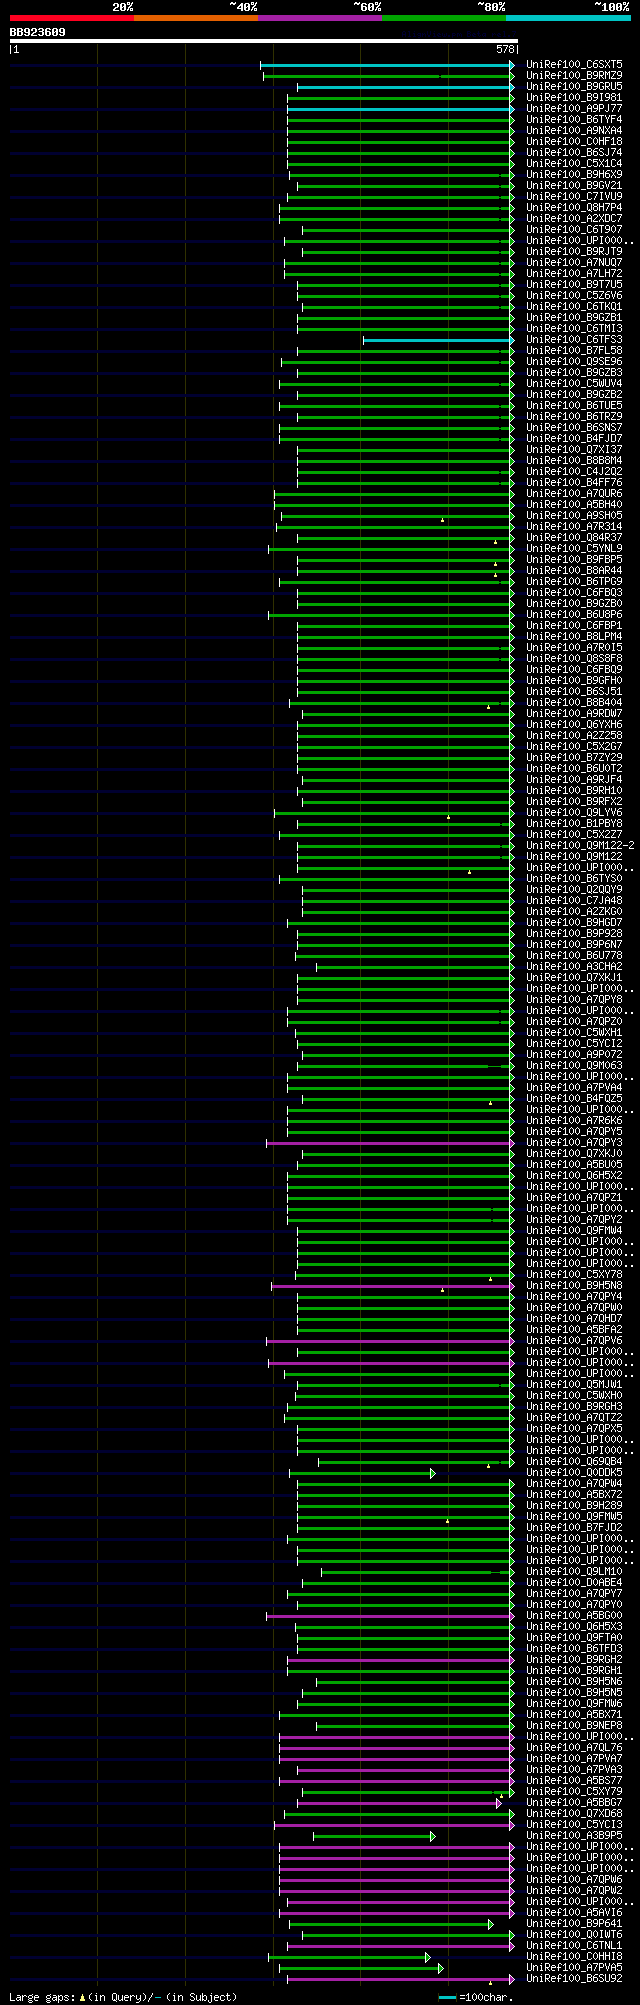Select hit label UniRef100_B9P641
640x2005 pixels.
click(574, 1924)
